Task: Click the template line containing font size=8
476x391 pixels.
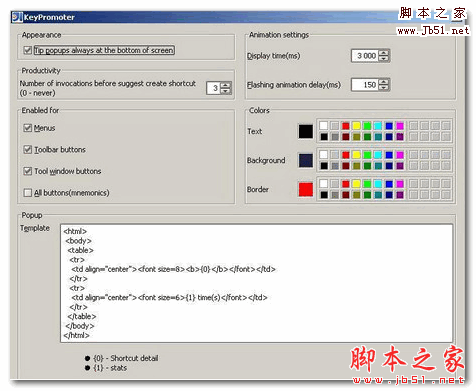Action: pyautogui.click(x=173, y=269)
